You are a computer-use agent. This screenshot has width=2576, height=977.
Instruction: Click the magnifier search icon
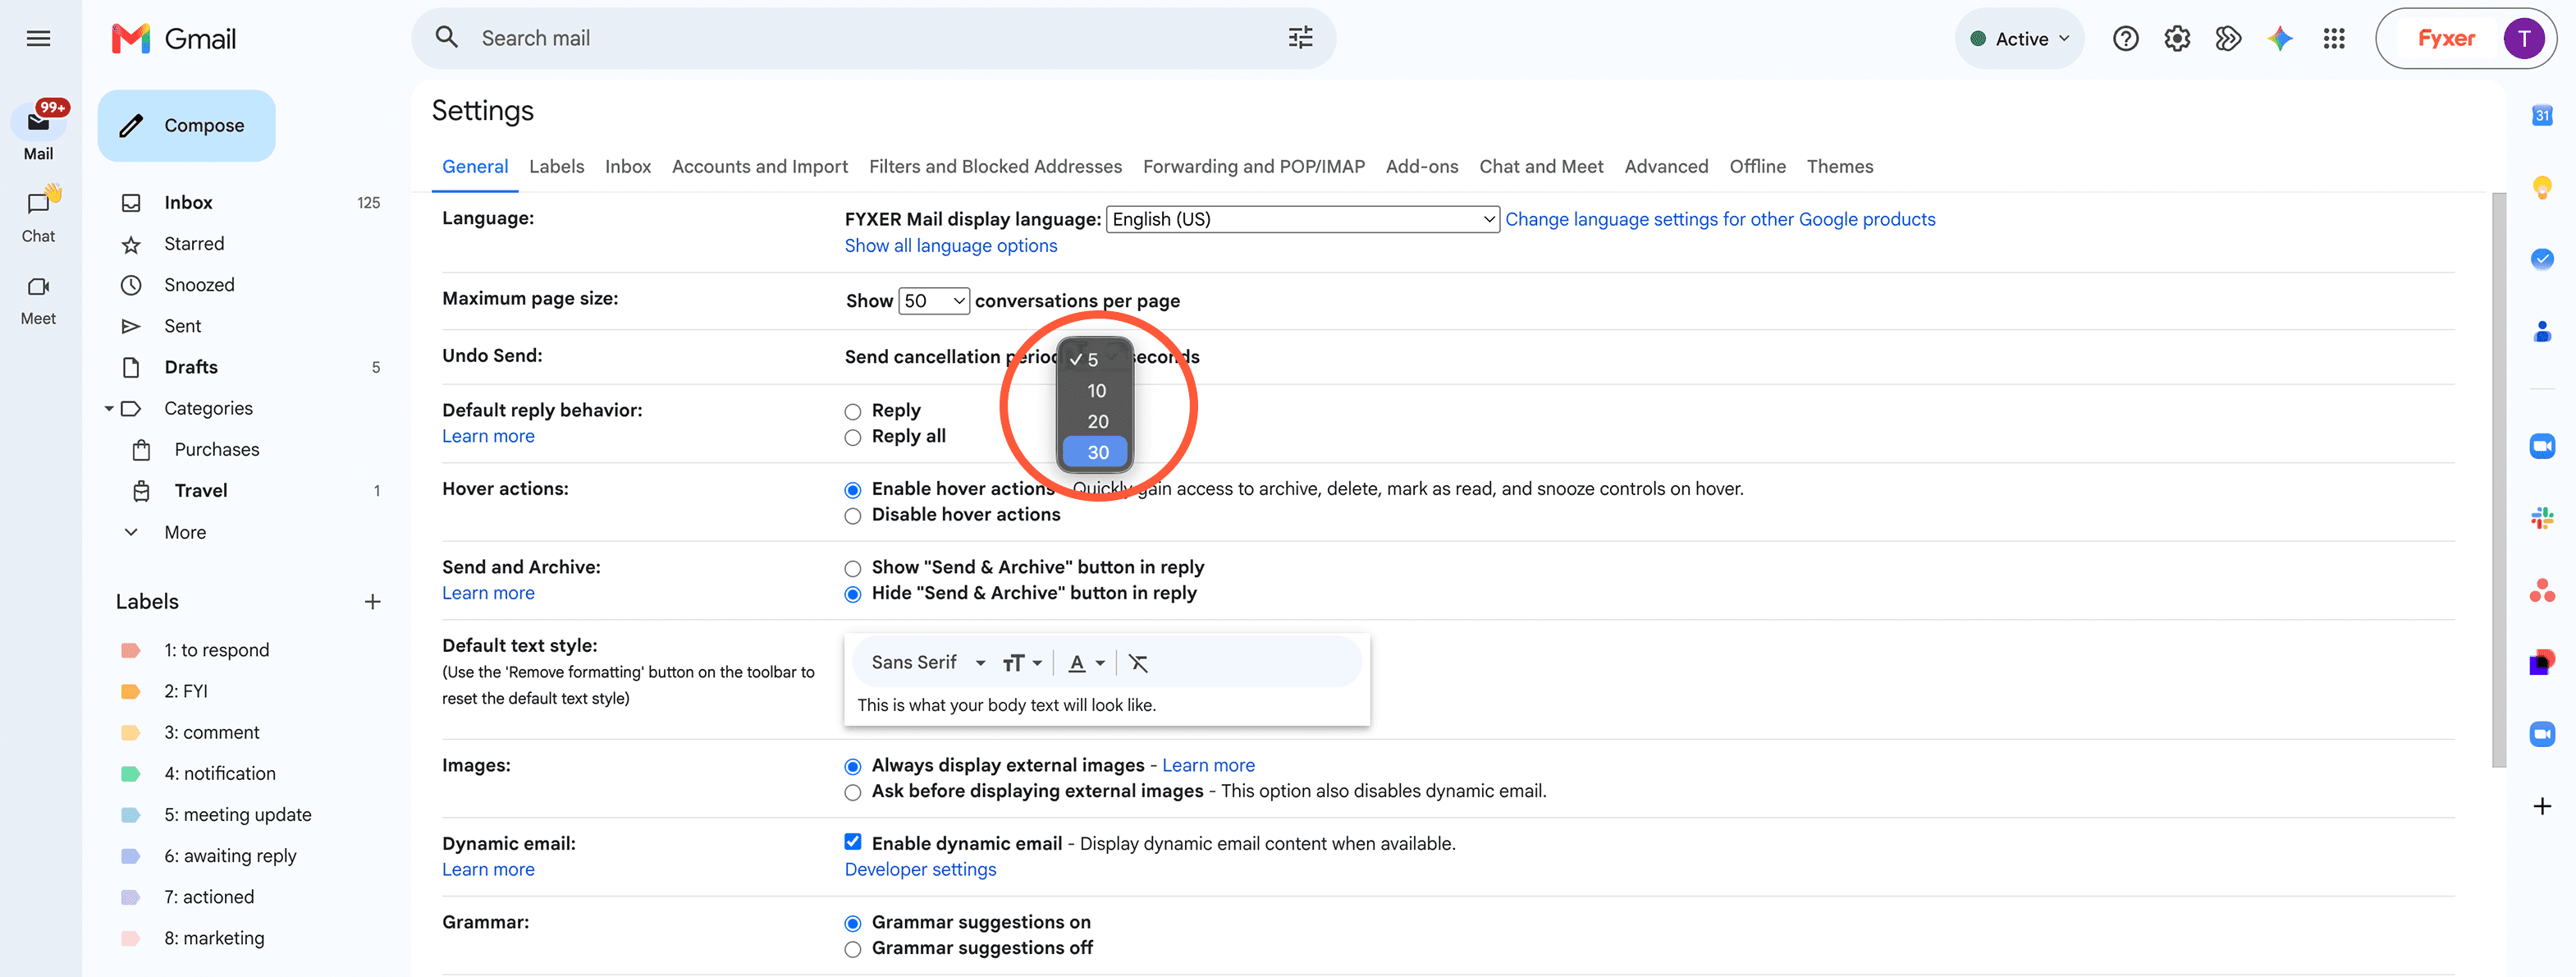pos(447,38)
